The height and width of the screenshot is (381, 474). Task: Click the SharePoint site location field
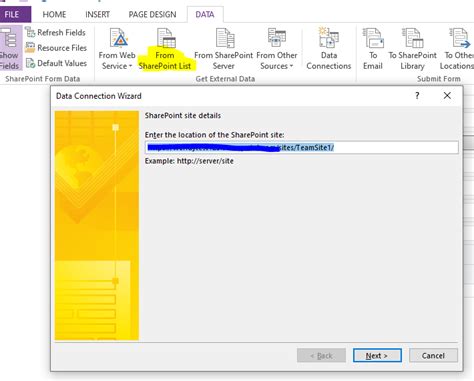coord(302,147)
